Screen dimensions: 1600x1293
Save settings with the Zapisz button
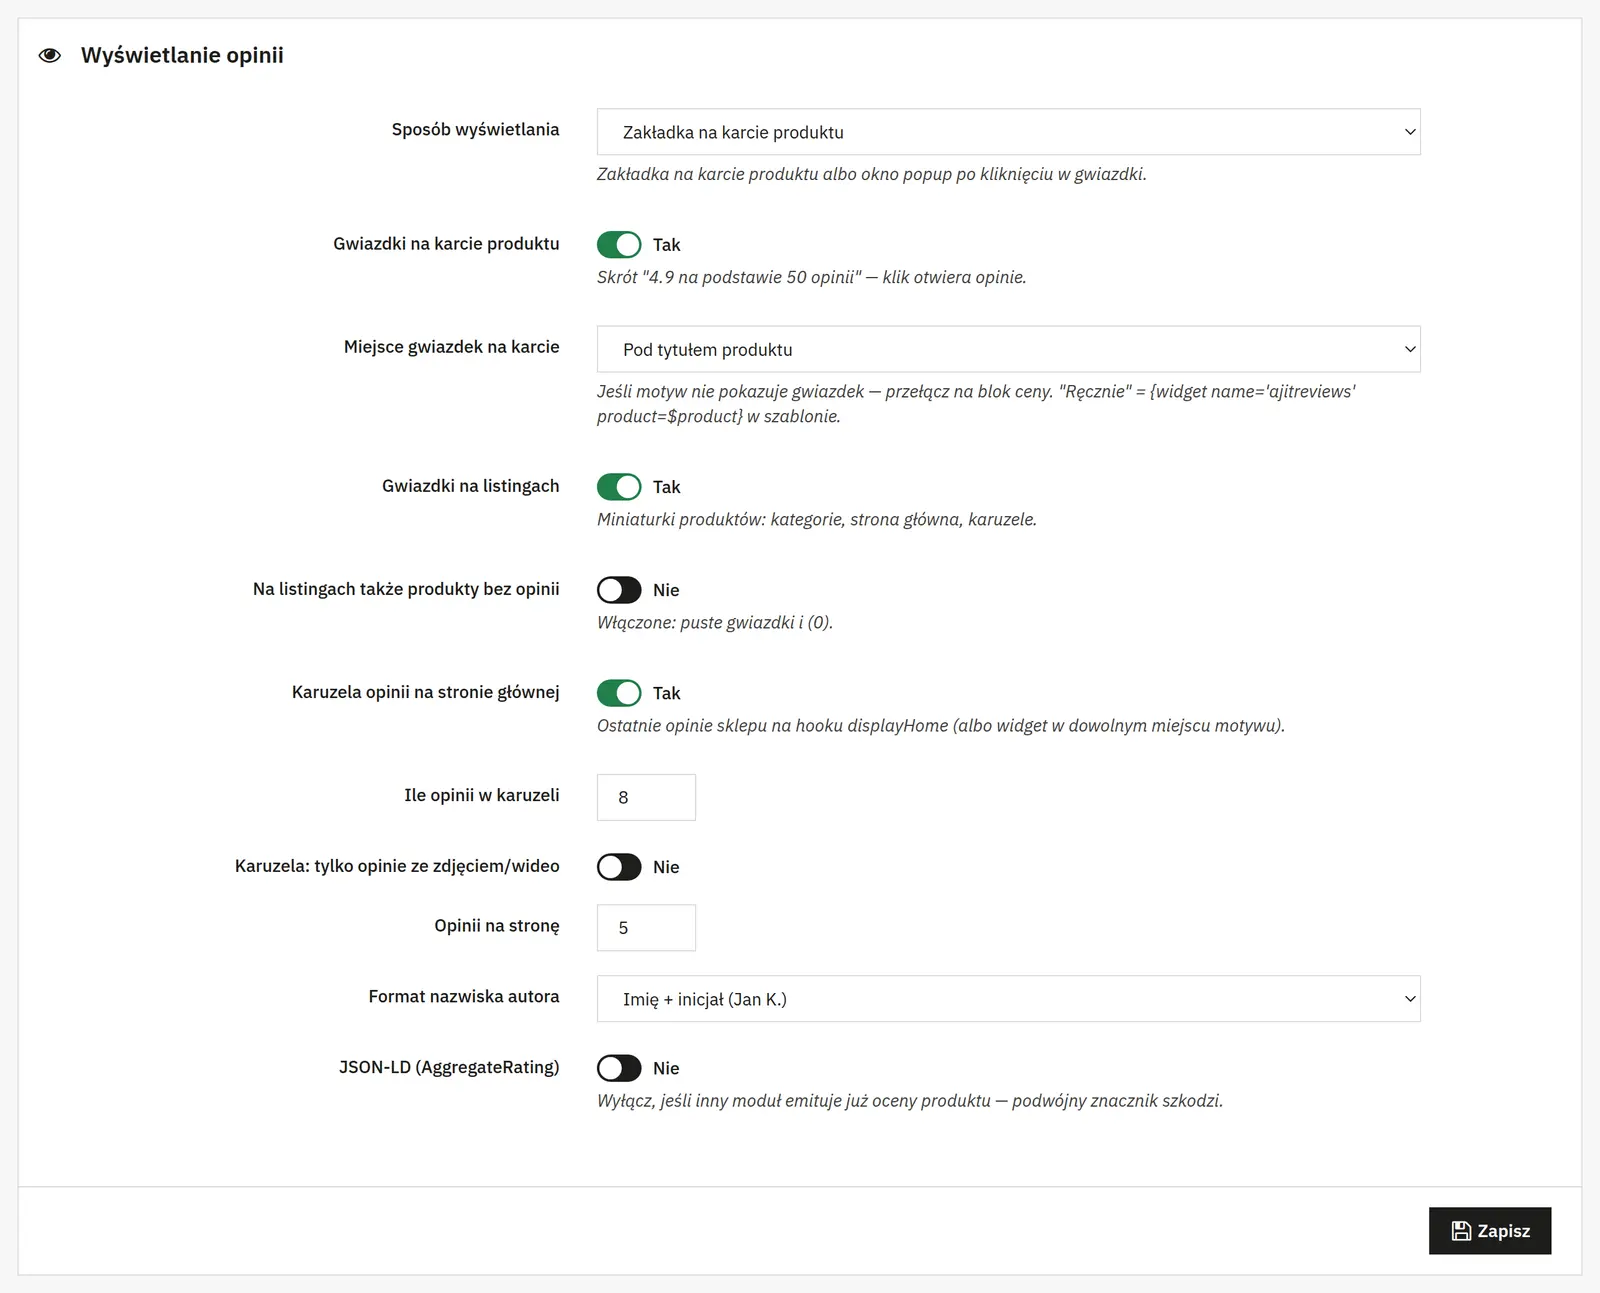tap(1490, 1231)
